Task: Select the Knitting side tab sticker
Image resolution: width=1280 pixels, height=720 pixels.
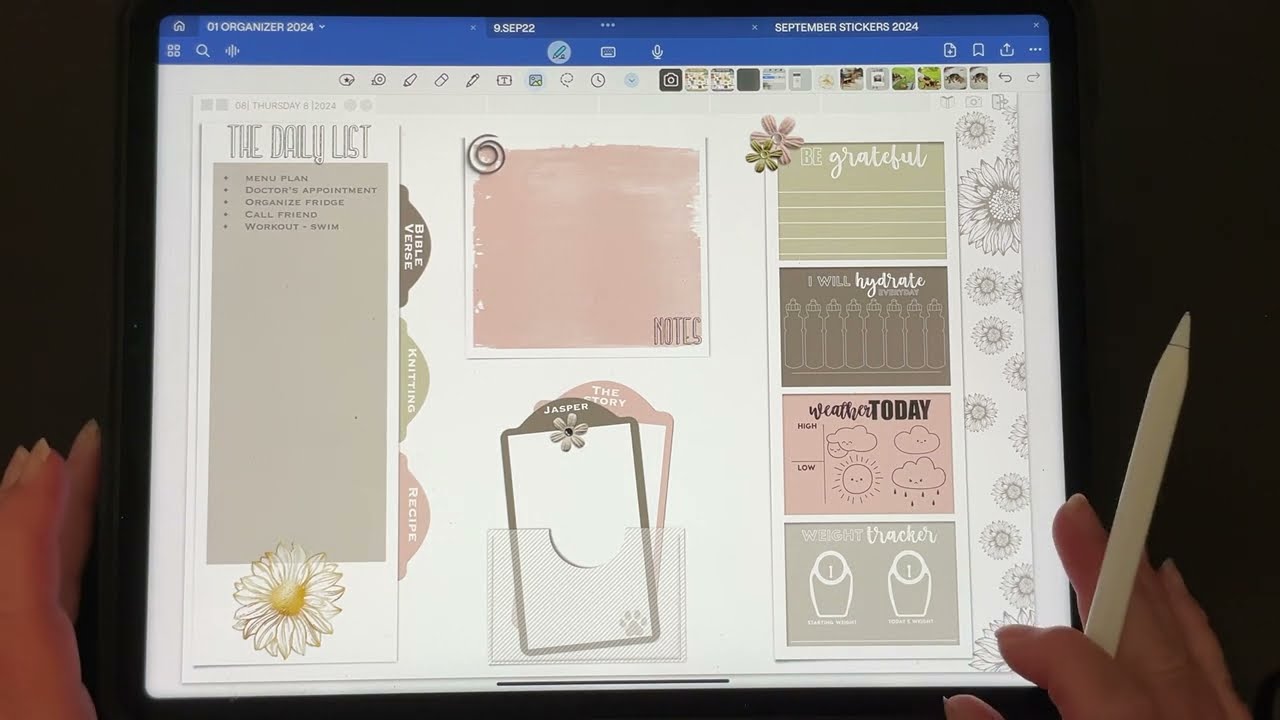Action: (414, 379)
